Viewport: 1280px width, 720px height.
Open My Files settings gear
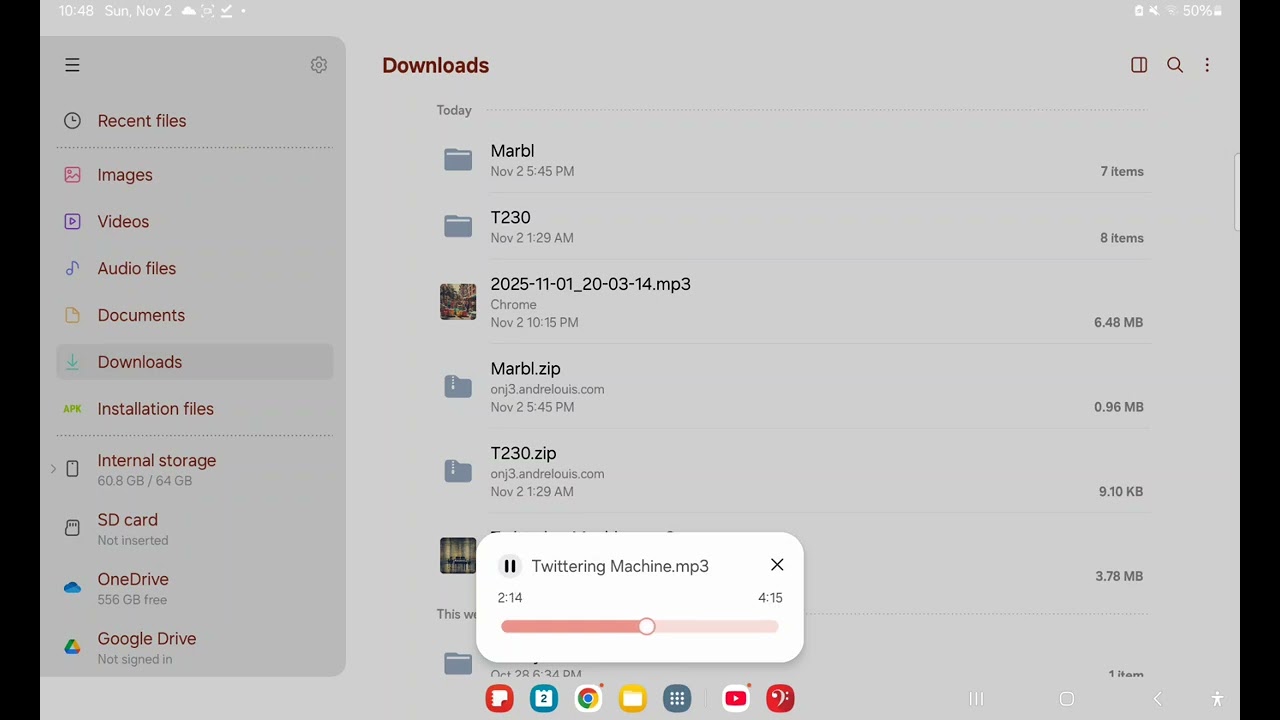319,65
